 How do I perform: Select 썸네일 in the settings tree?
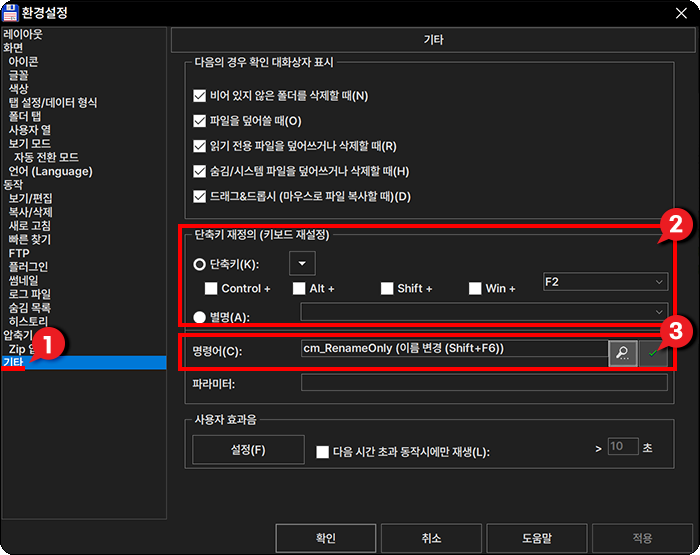pyautogui.click(x=24, y=280)
